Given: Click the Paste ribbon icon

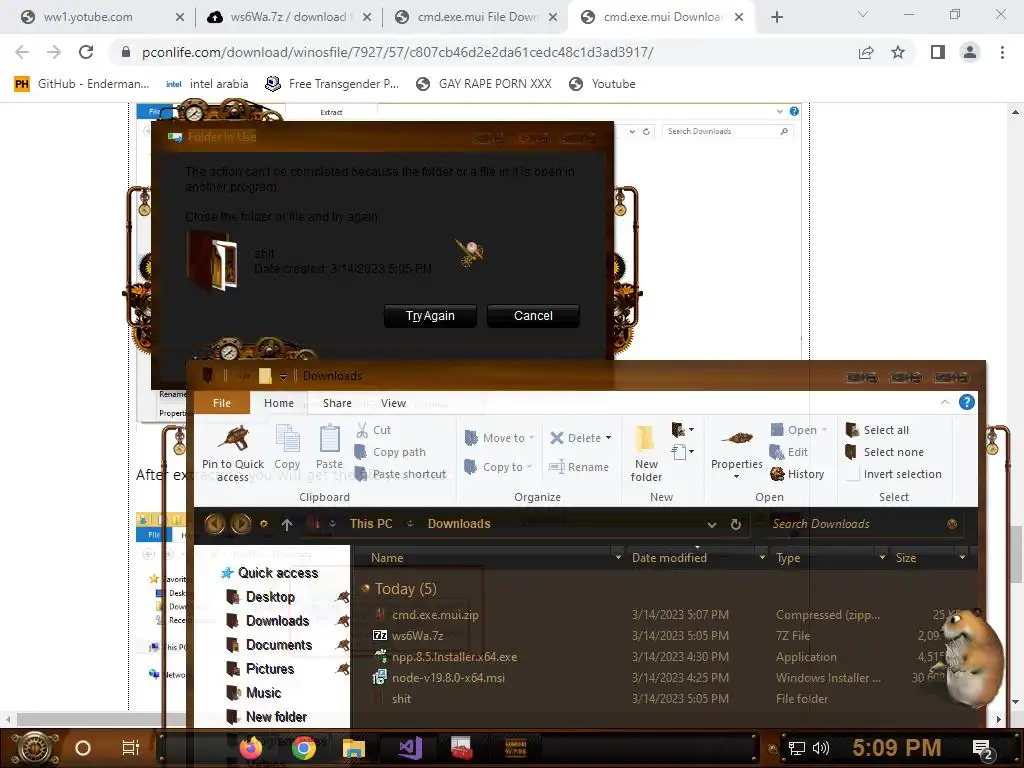Looking at the screenshot, I should (329, 438).
